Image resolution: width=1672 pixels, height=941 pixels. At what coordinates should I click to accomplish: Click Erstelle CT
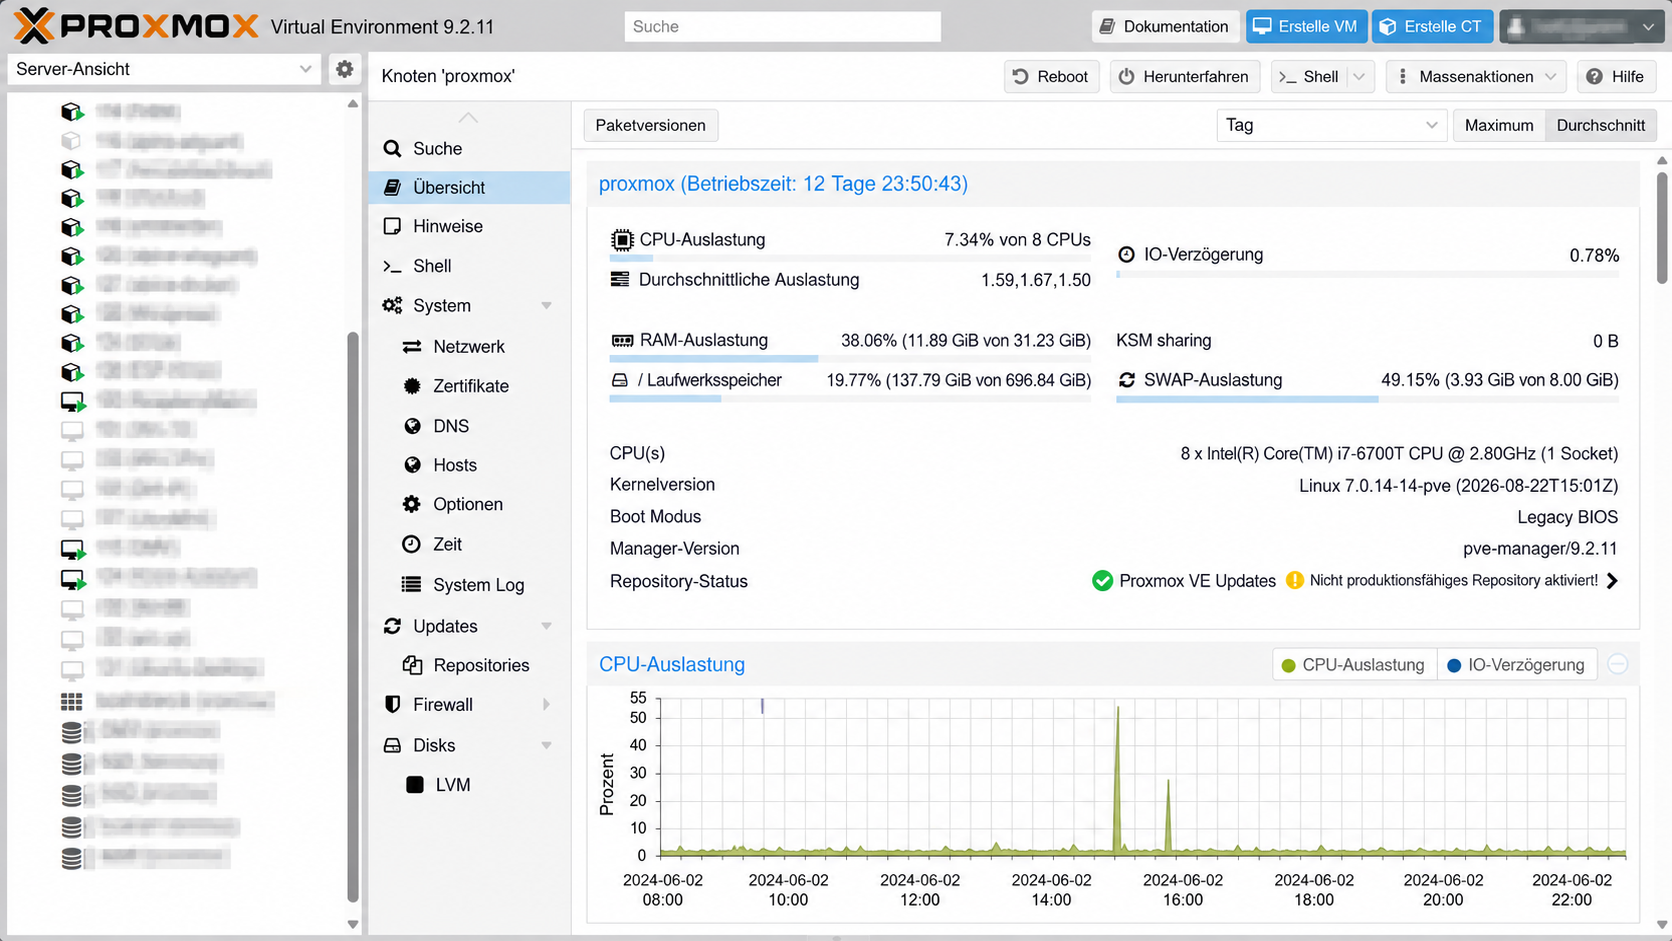(1432, 26)
